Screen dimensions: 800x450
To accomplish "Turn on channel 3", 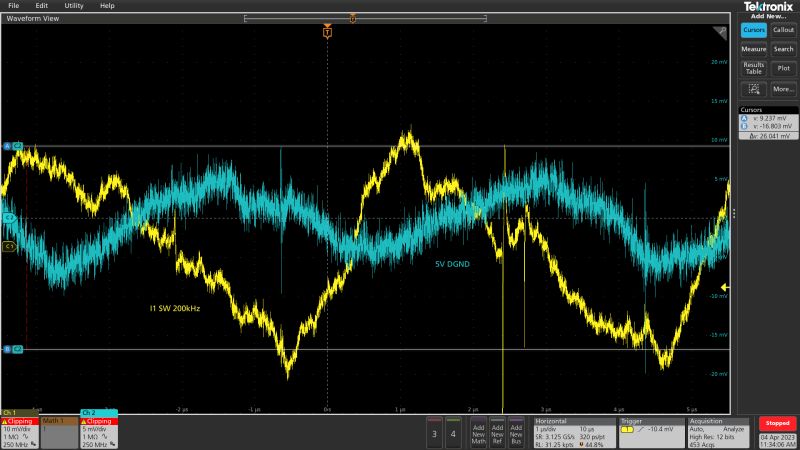I will pos(434,433).
